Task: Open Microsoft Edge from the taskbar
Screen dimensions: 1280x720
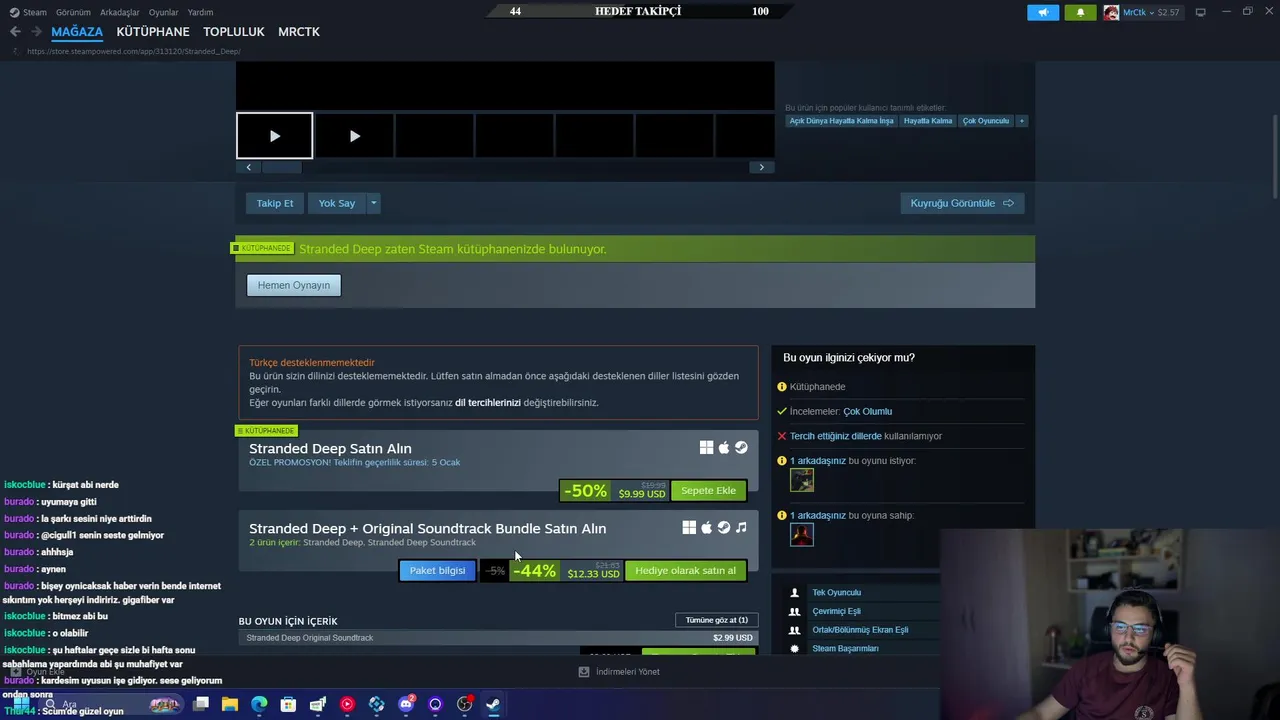Action: pos(259,704)
